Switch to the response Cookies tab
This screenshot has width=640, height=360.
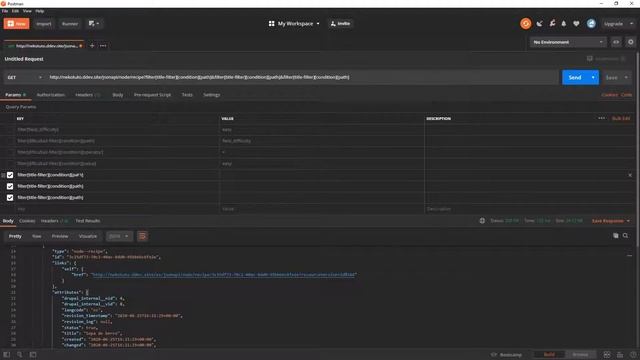(x=27, y=221)
